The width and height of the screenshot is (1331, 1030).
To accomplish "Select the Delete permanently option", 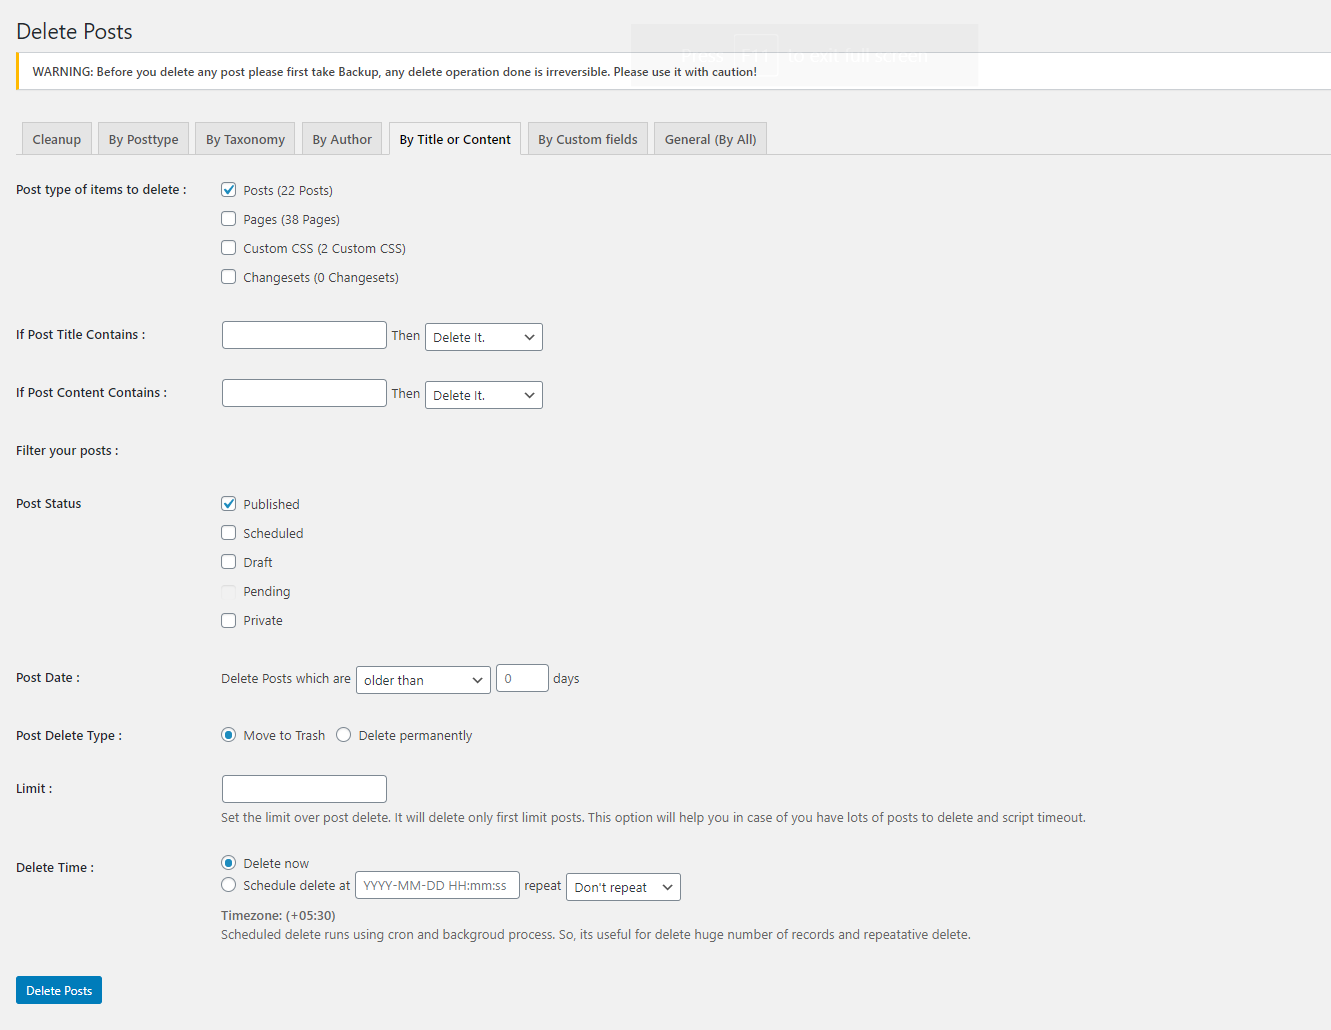I will point(343,734).
